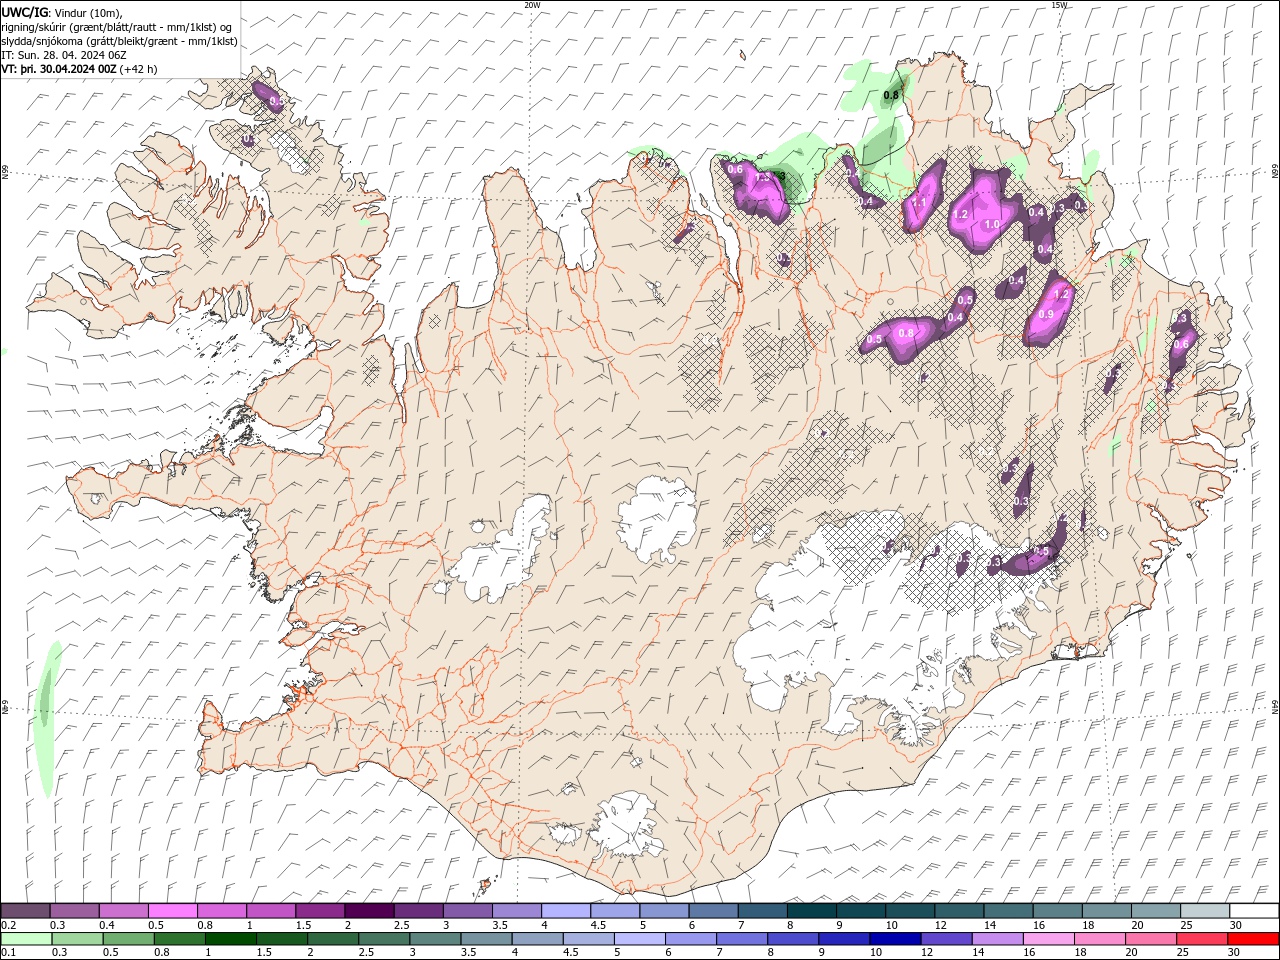1280x960 pixels.
Task: Click the pale green 0.1 rain legend swatch
Action: tap(25, 939)
